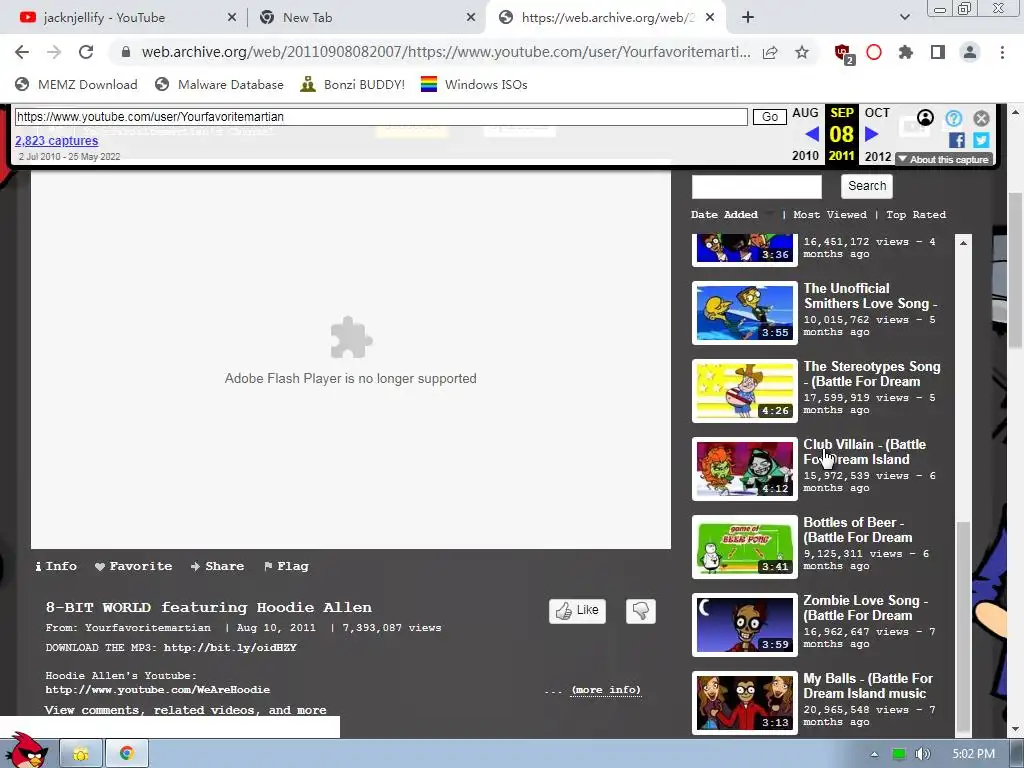The width and height of the screenshot is (1024, 768).
Task: Click the Wayback Machine URL field
Action: click(x=381, y=117)
